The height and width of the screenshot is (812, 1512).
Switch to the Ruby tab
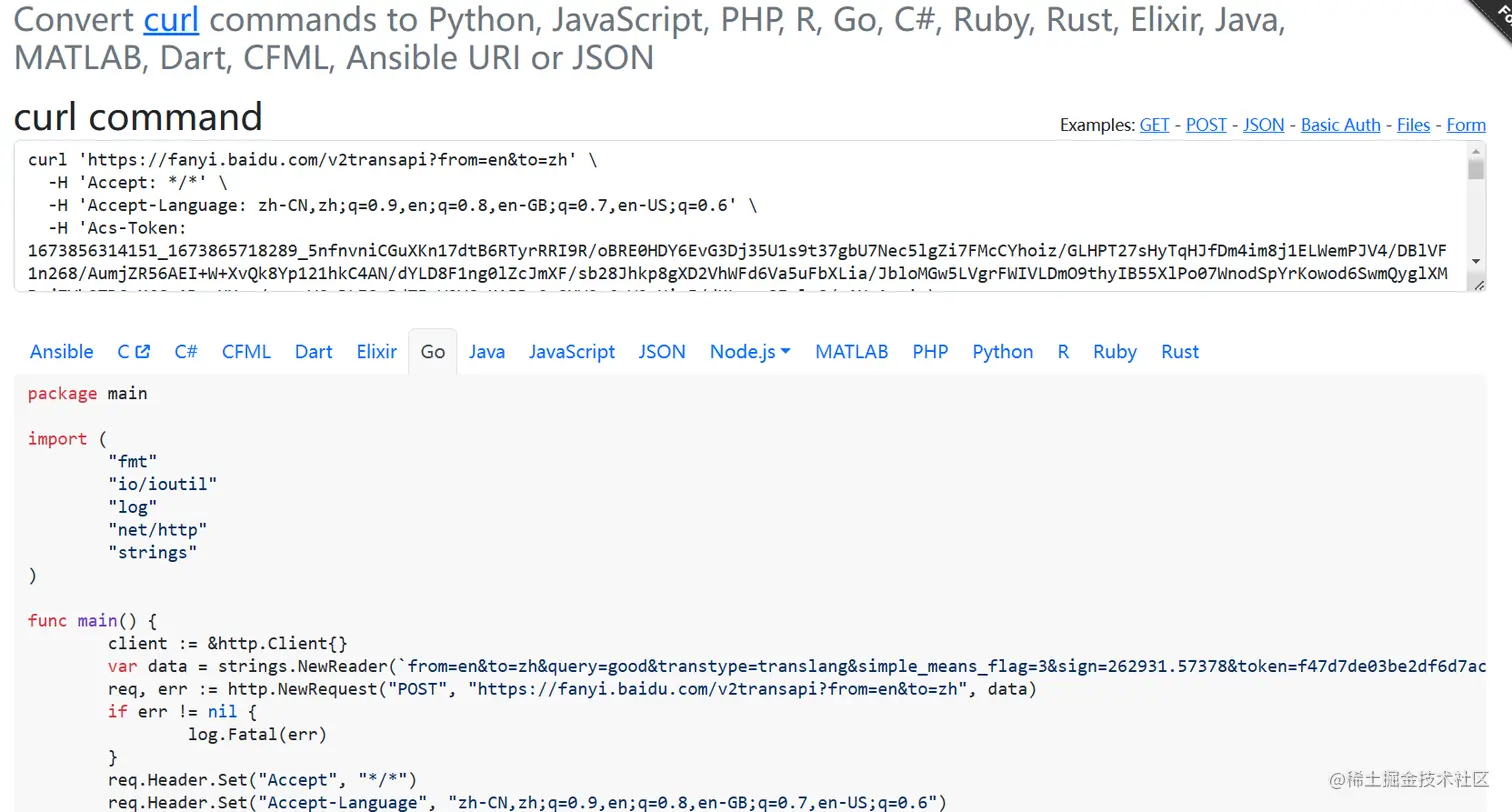[x=1115, y=352]
